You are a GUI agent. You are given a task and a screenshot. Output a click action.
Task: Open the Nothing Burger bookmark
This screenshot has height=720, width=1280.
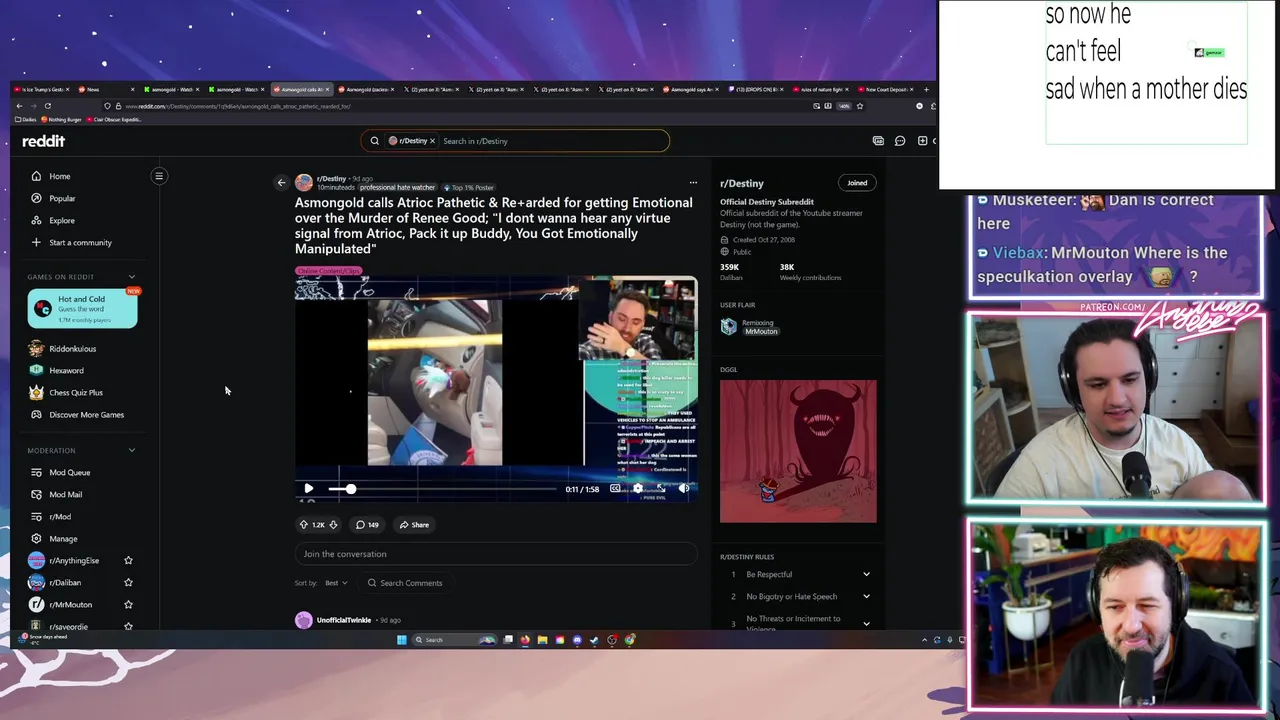61,119
